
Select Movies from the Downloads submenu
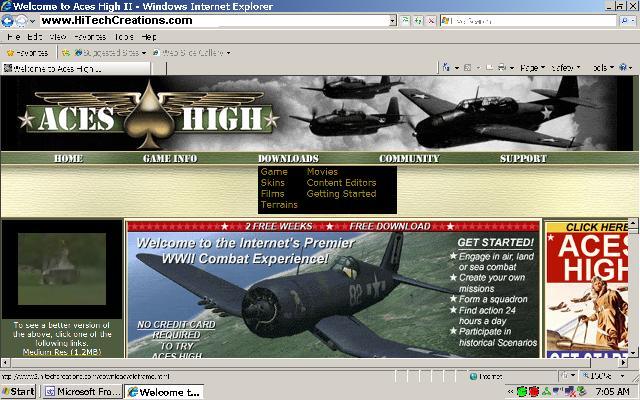pyautogui.click(x=322, y=172)
